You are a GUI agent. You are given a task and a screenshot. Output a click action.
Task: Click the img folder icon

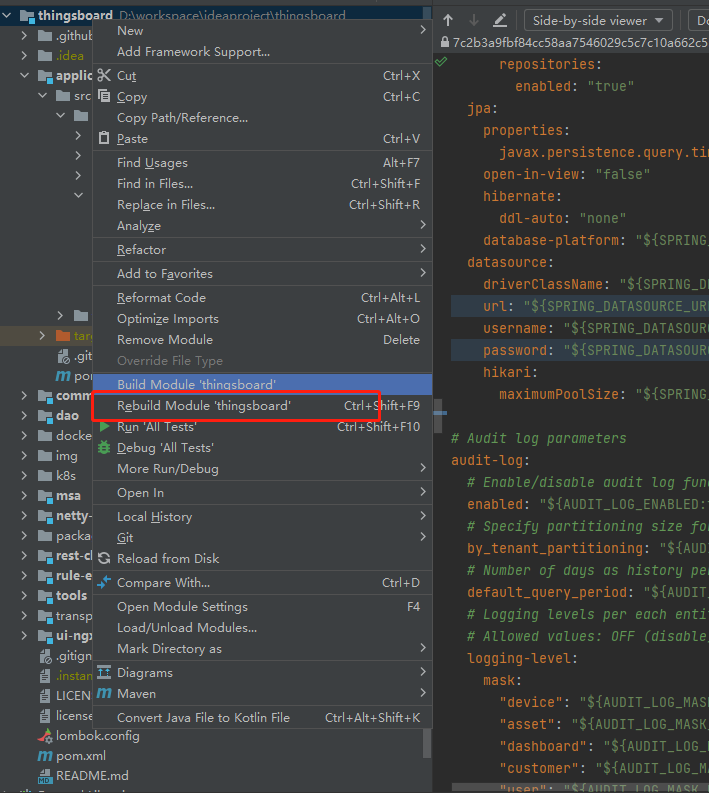pyautogui.click(x=45, y=456)
